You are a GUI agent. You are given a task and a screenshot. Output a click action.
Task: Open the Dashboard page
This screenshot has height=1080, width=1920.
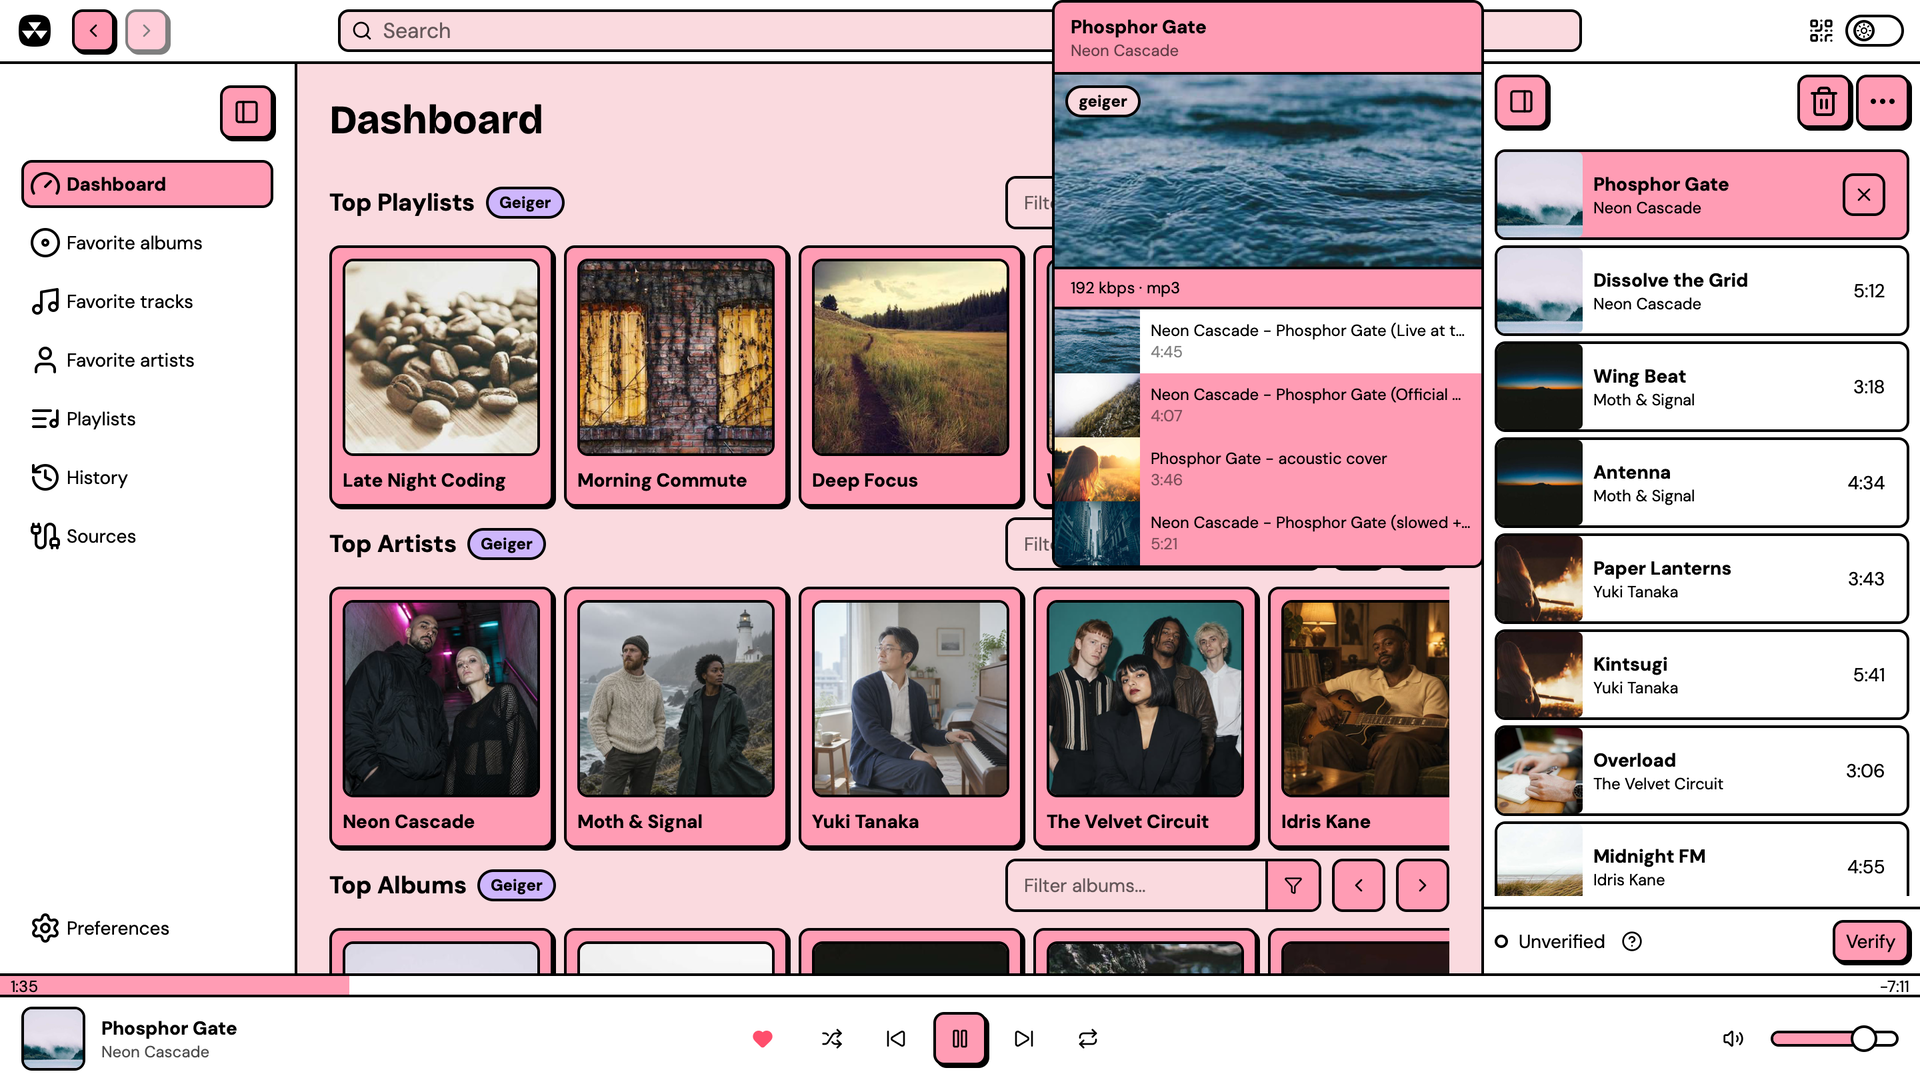[x=147, y=184]
